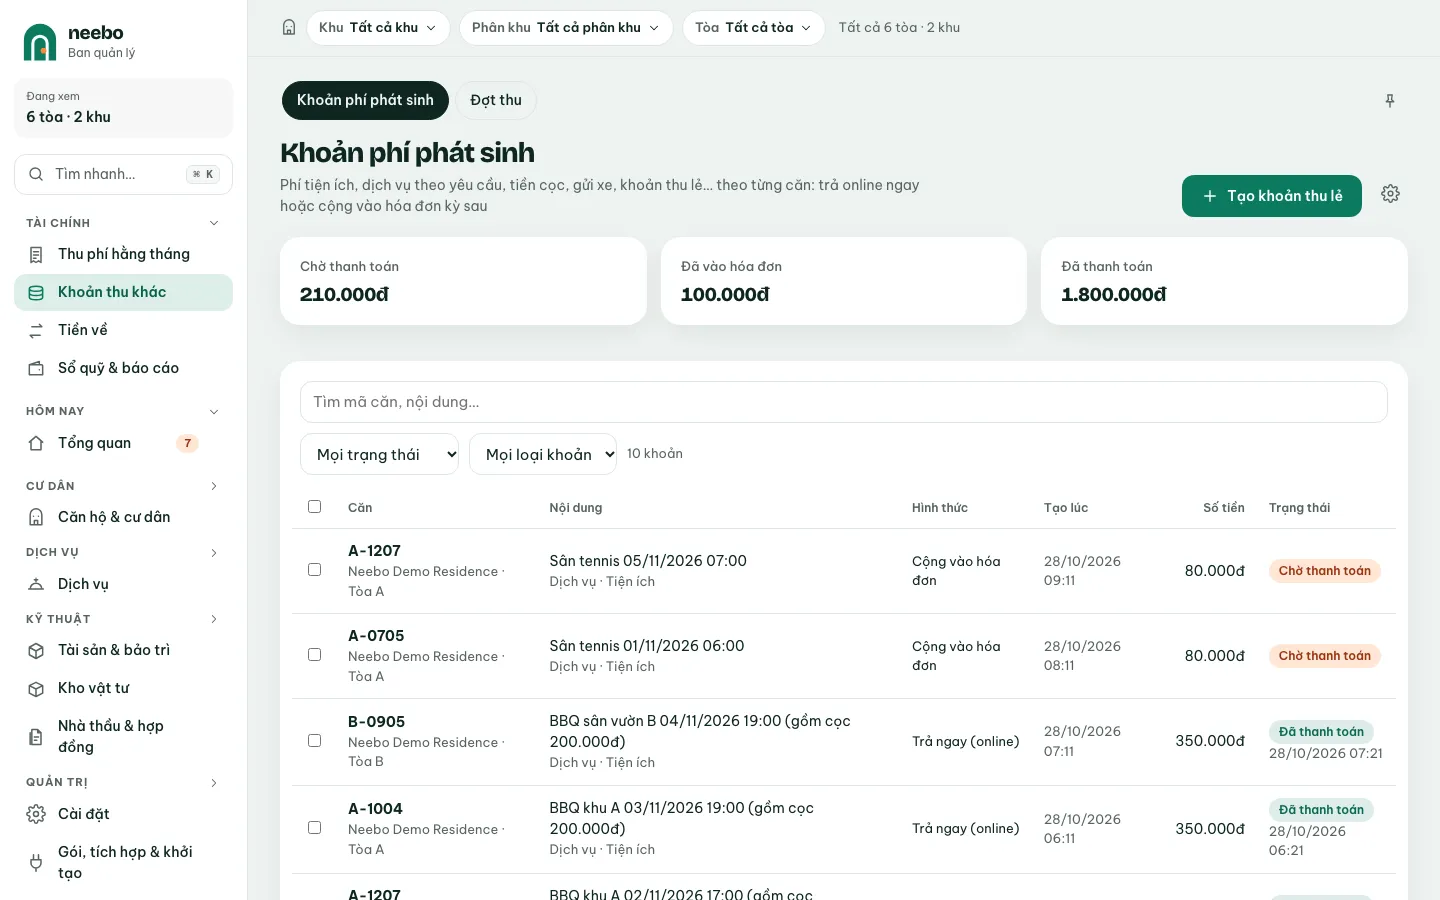Screen dimensions: 1440x900
Task: Click the Tiền về transfer icon
Action: click(36, 331)
